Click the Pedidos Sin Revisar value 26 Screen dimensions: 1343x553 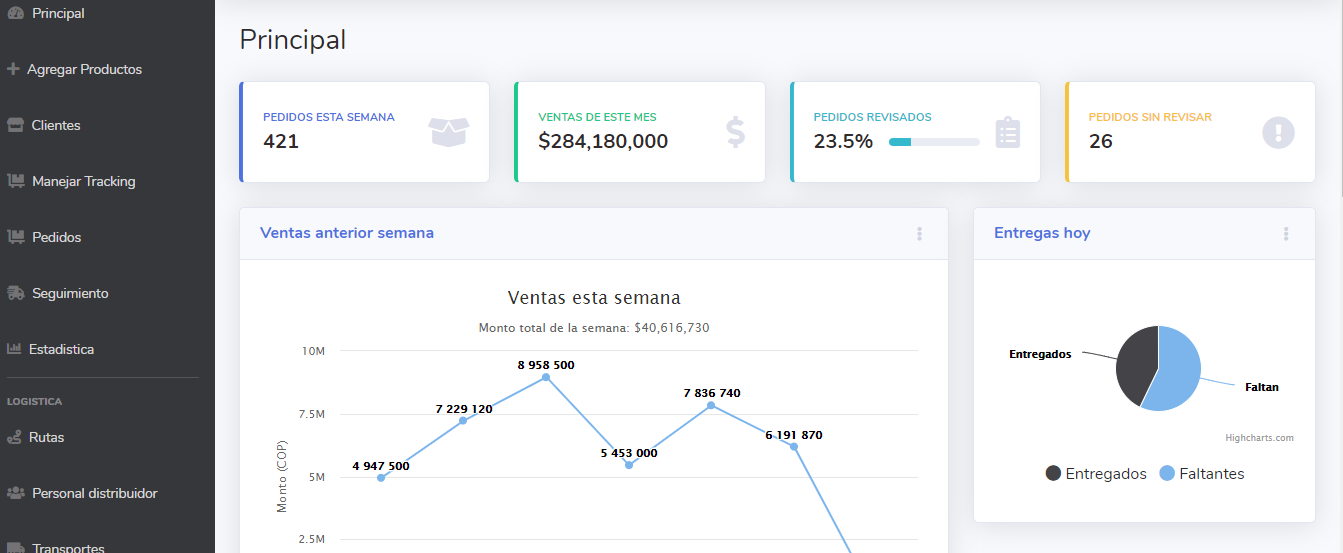coord(1100,141)
